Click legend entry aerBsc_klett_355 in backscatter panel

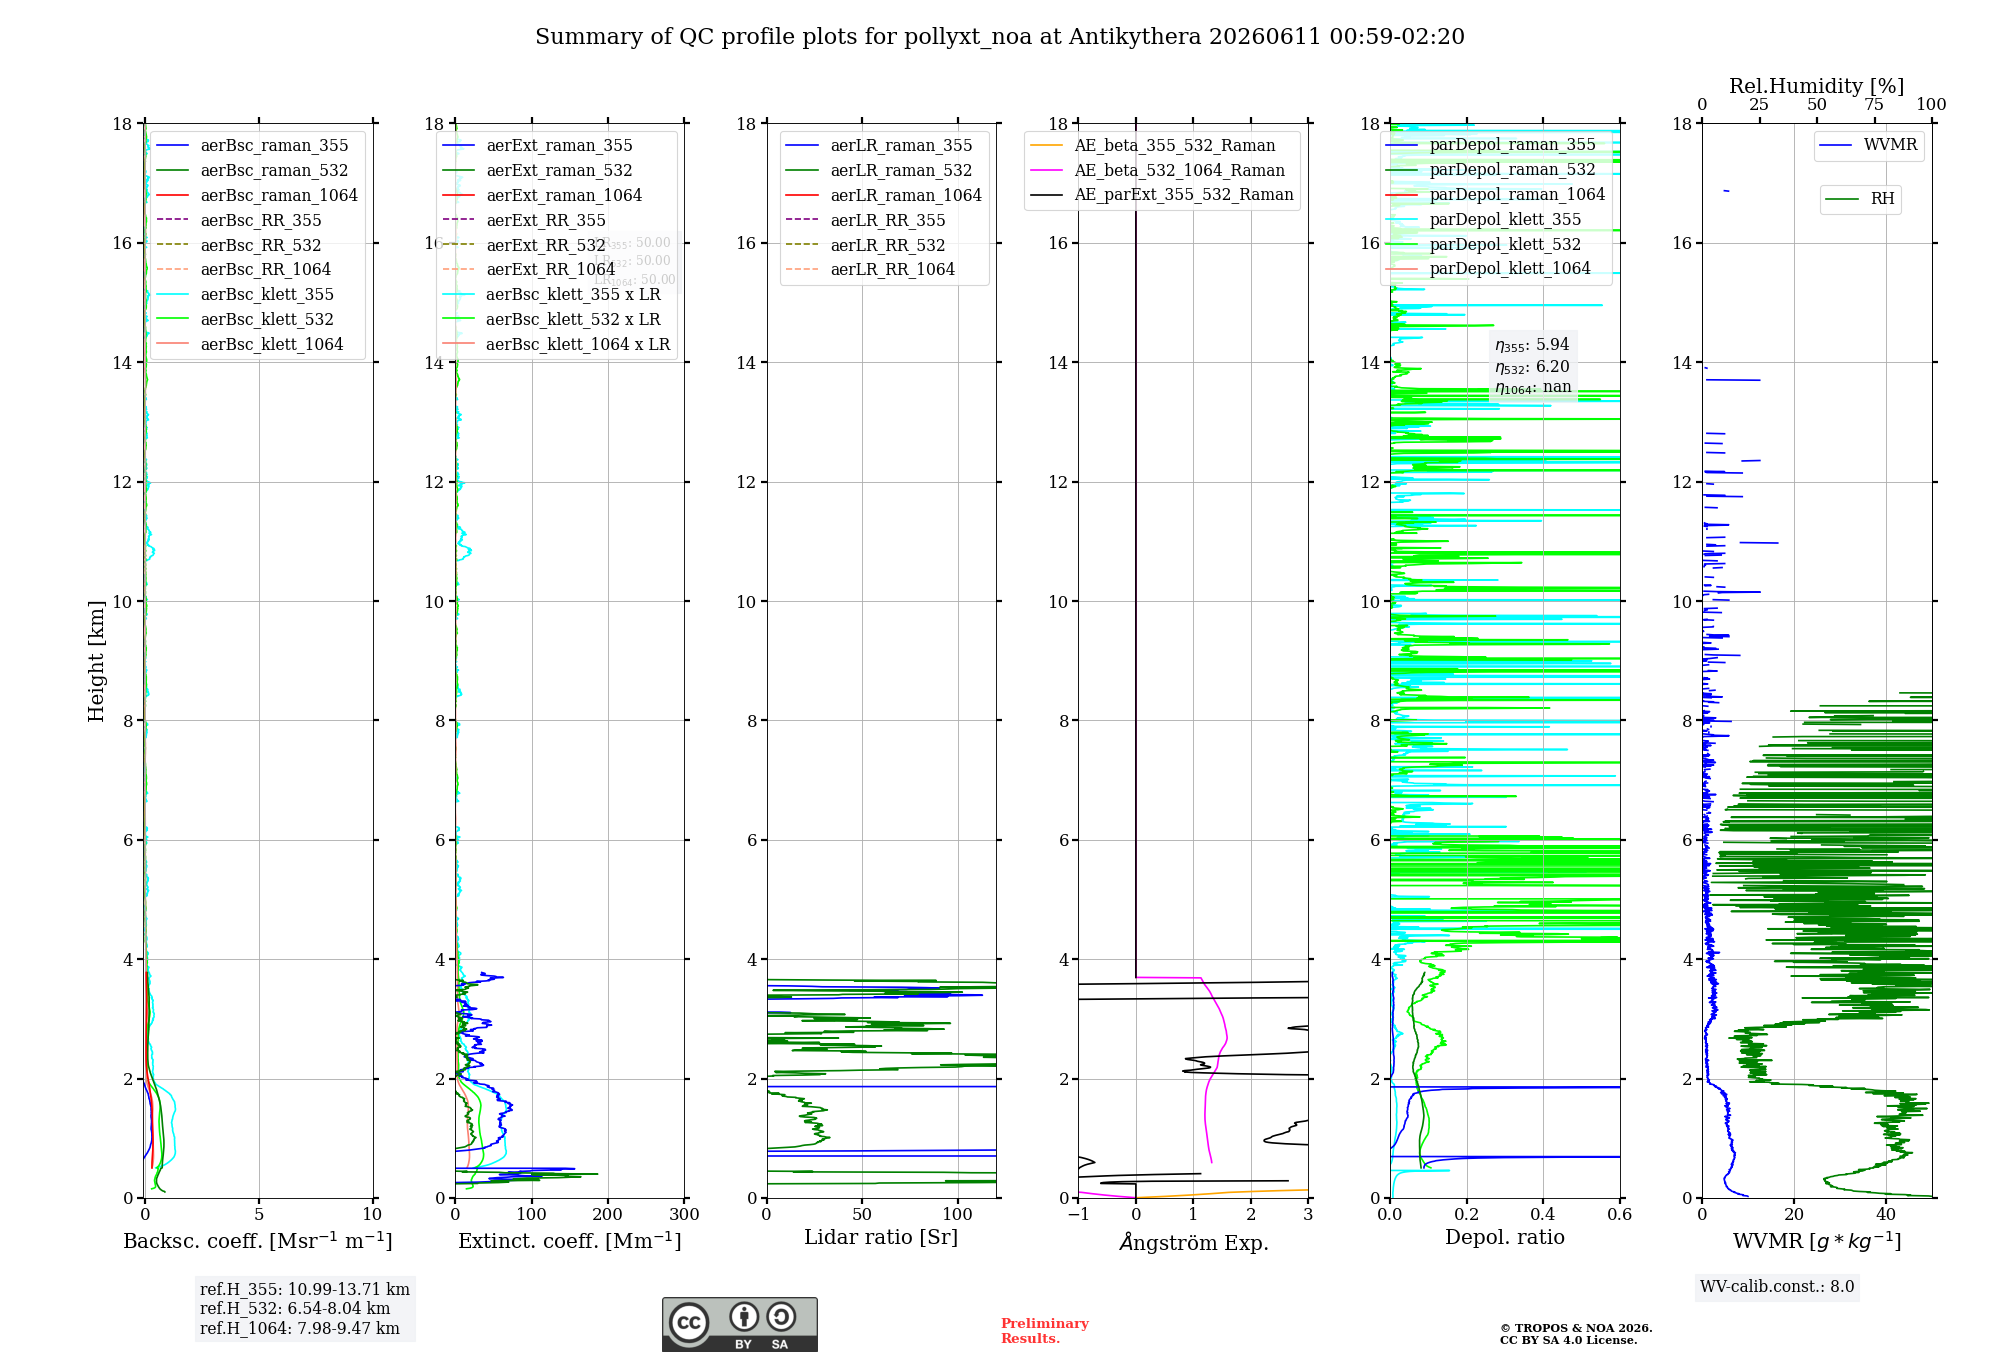(246, 295)
